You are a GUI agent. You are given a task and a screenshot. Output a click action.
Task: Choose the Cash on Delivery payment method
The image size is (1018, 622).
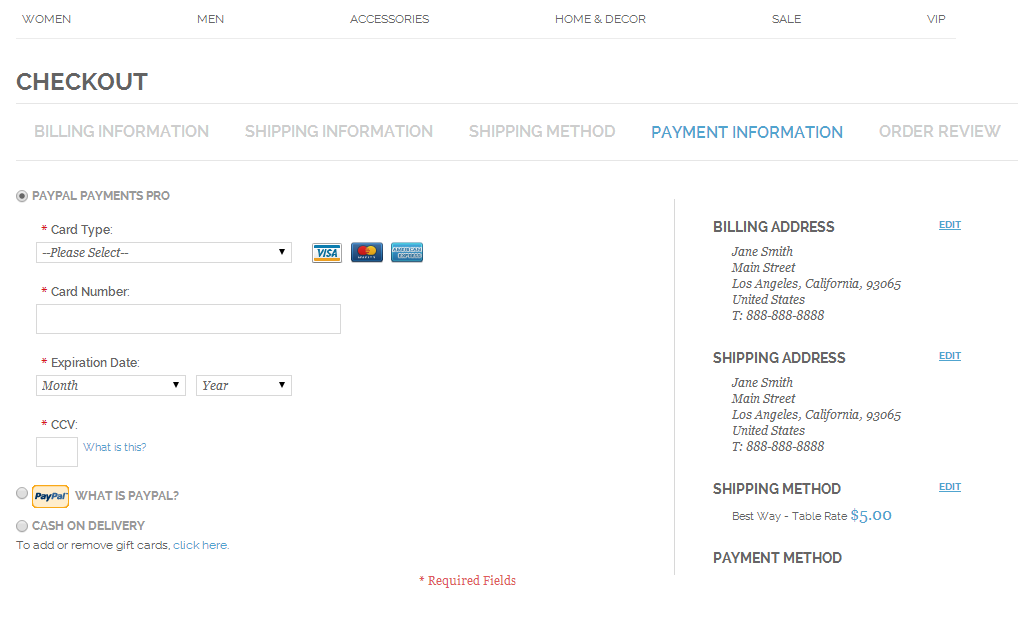[21, 525]
